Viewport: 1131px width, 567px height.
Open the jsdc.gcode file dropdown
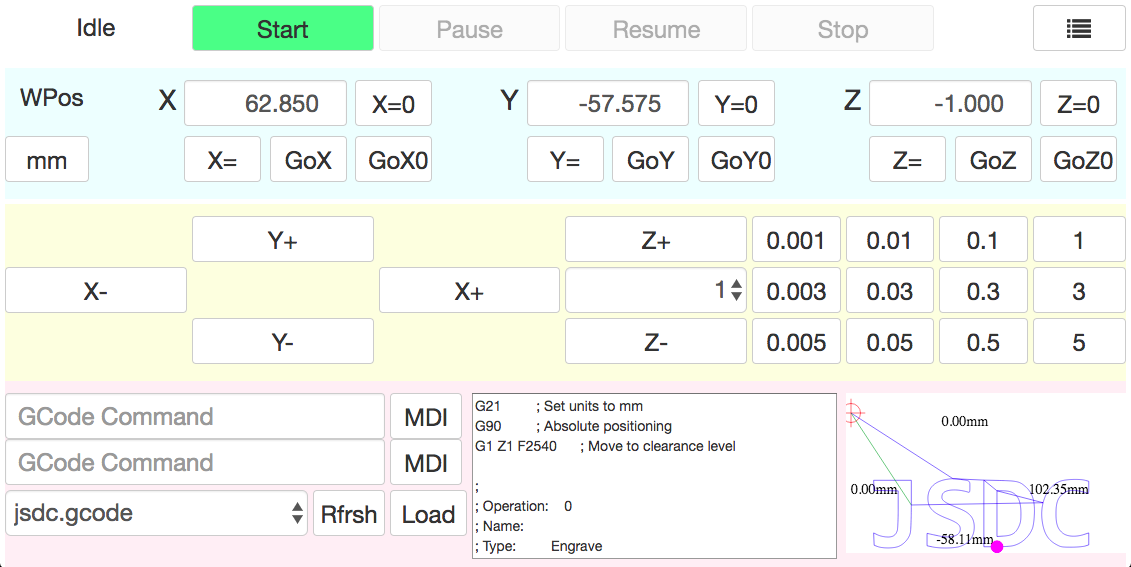point(157,514)
